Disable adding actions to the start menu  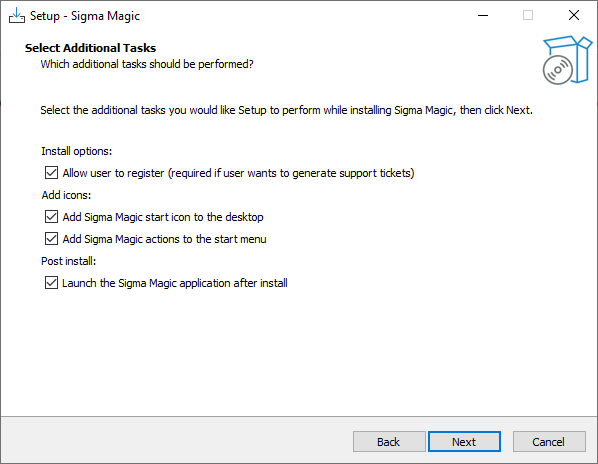point(51,239)
